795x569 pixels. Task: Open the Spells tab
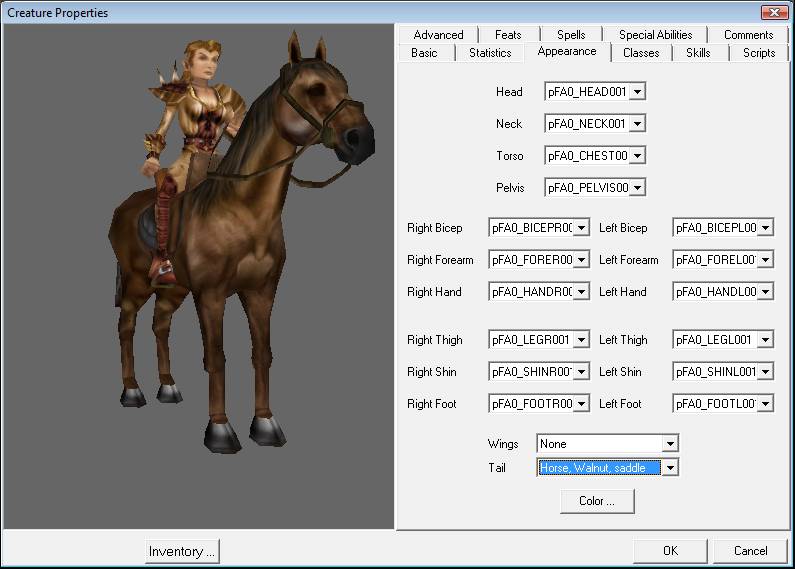(571, 35)
